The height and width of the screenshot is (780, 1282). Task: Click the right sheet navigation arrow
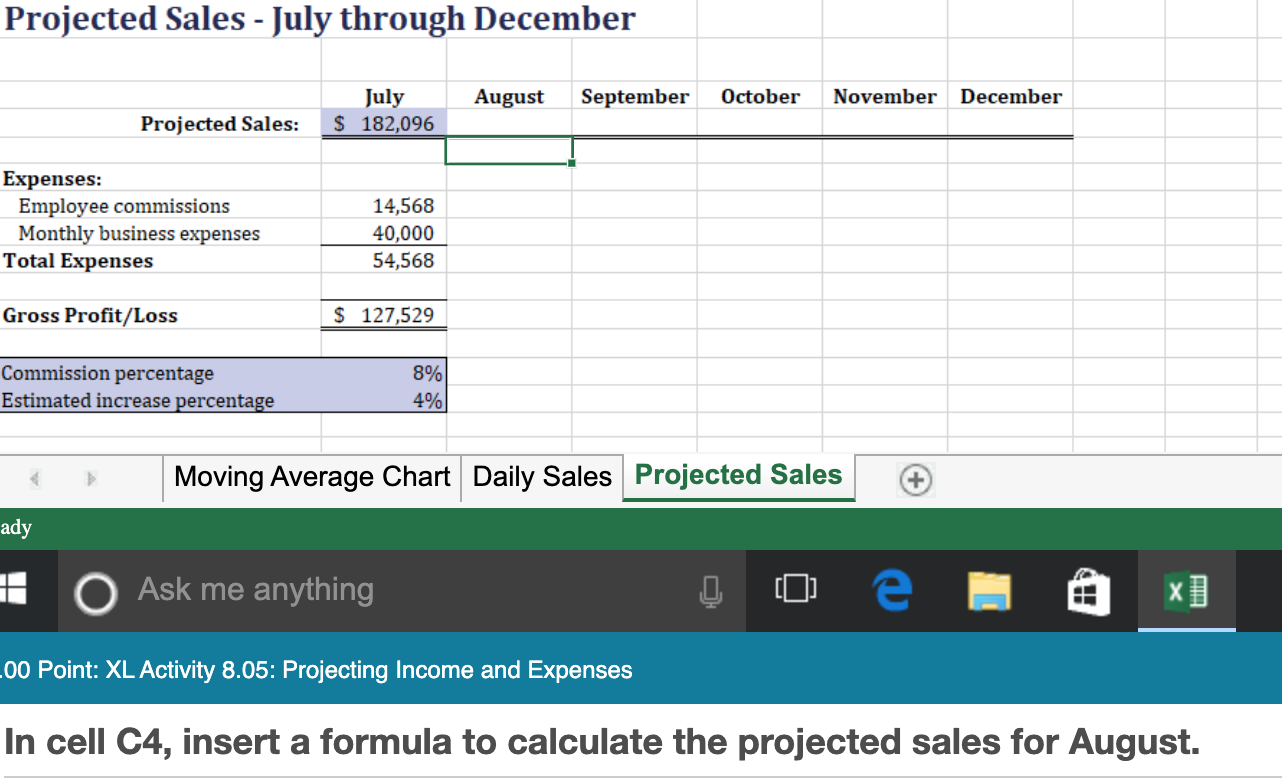pyautogui.click(x=90, y=479)
